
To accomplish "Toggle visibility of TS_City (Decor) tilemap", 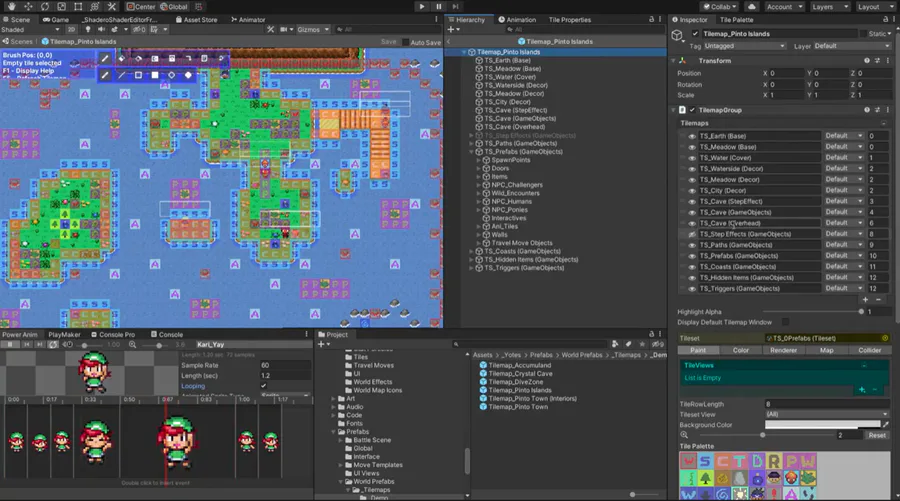I will [692, 191].
